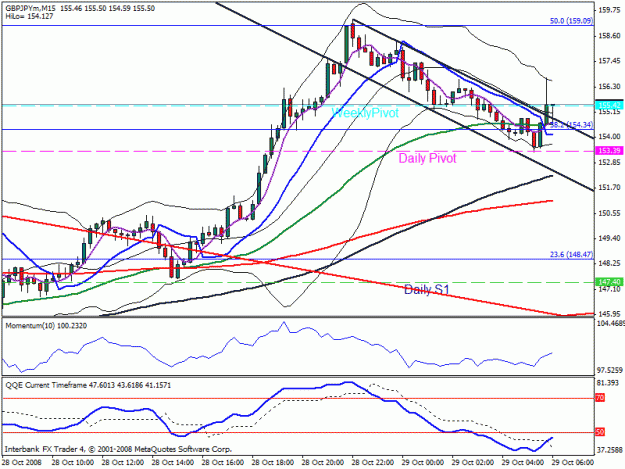Click the Interbank FX Trader 4 copyright text
Viewport: 625px width, 469px height.
118,449
